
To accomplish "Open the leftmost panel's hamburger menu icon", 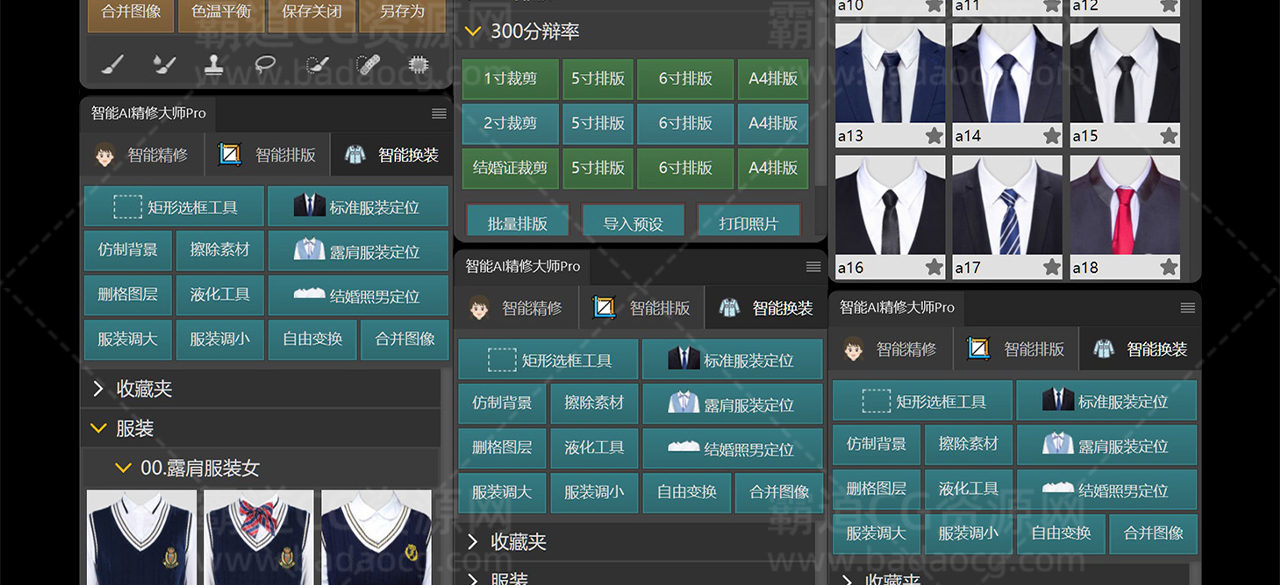I will [x=439, y=114].
